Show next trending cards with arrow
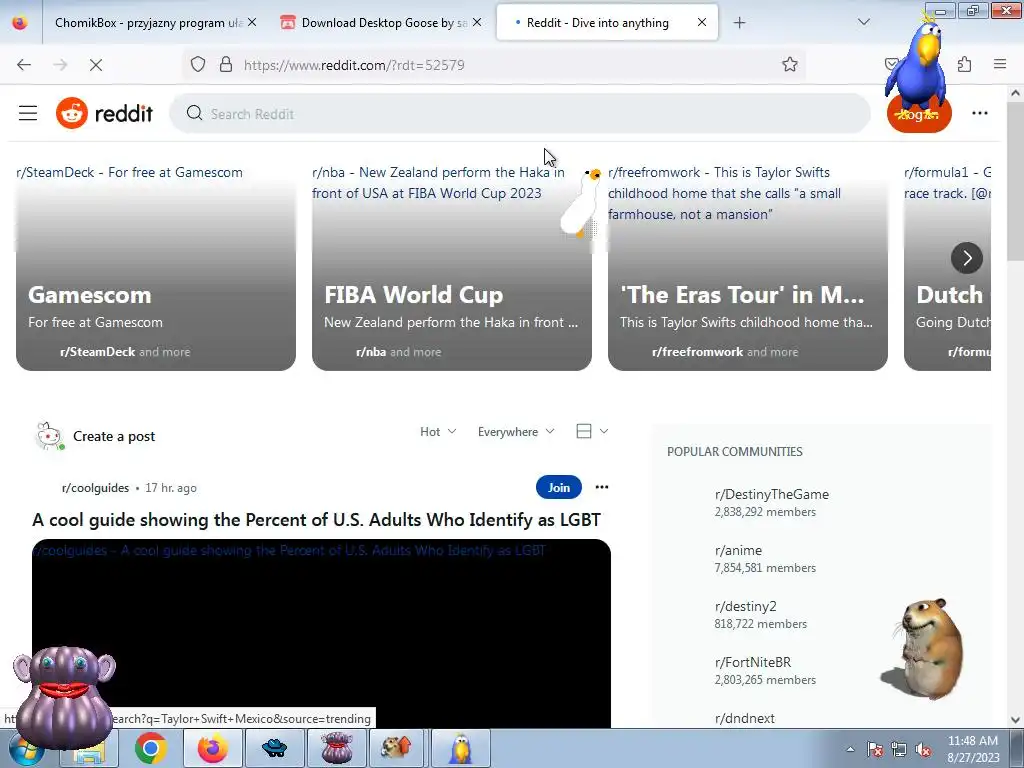Screen dimensions: 1024x768 967,258
